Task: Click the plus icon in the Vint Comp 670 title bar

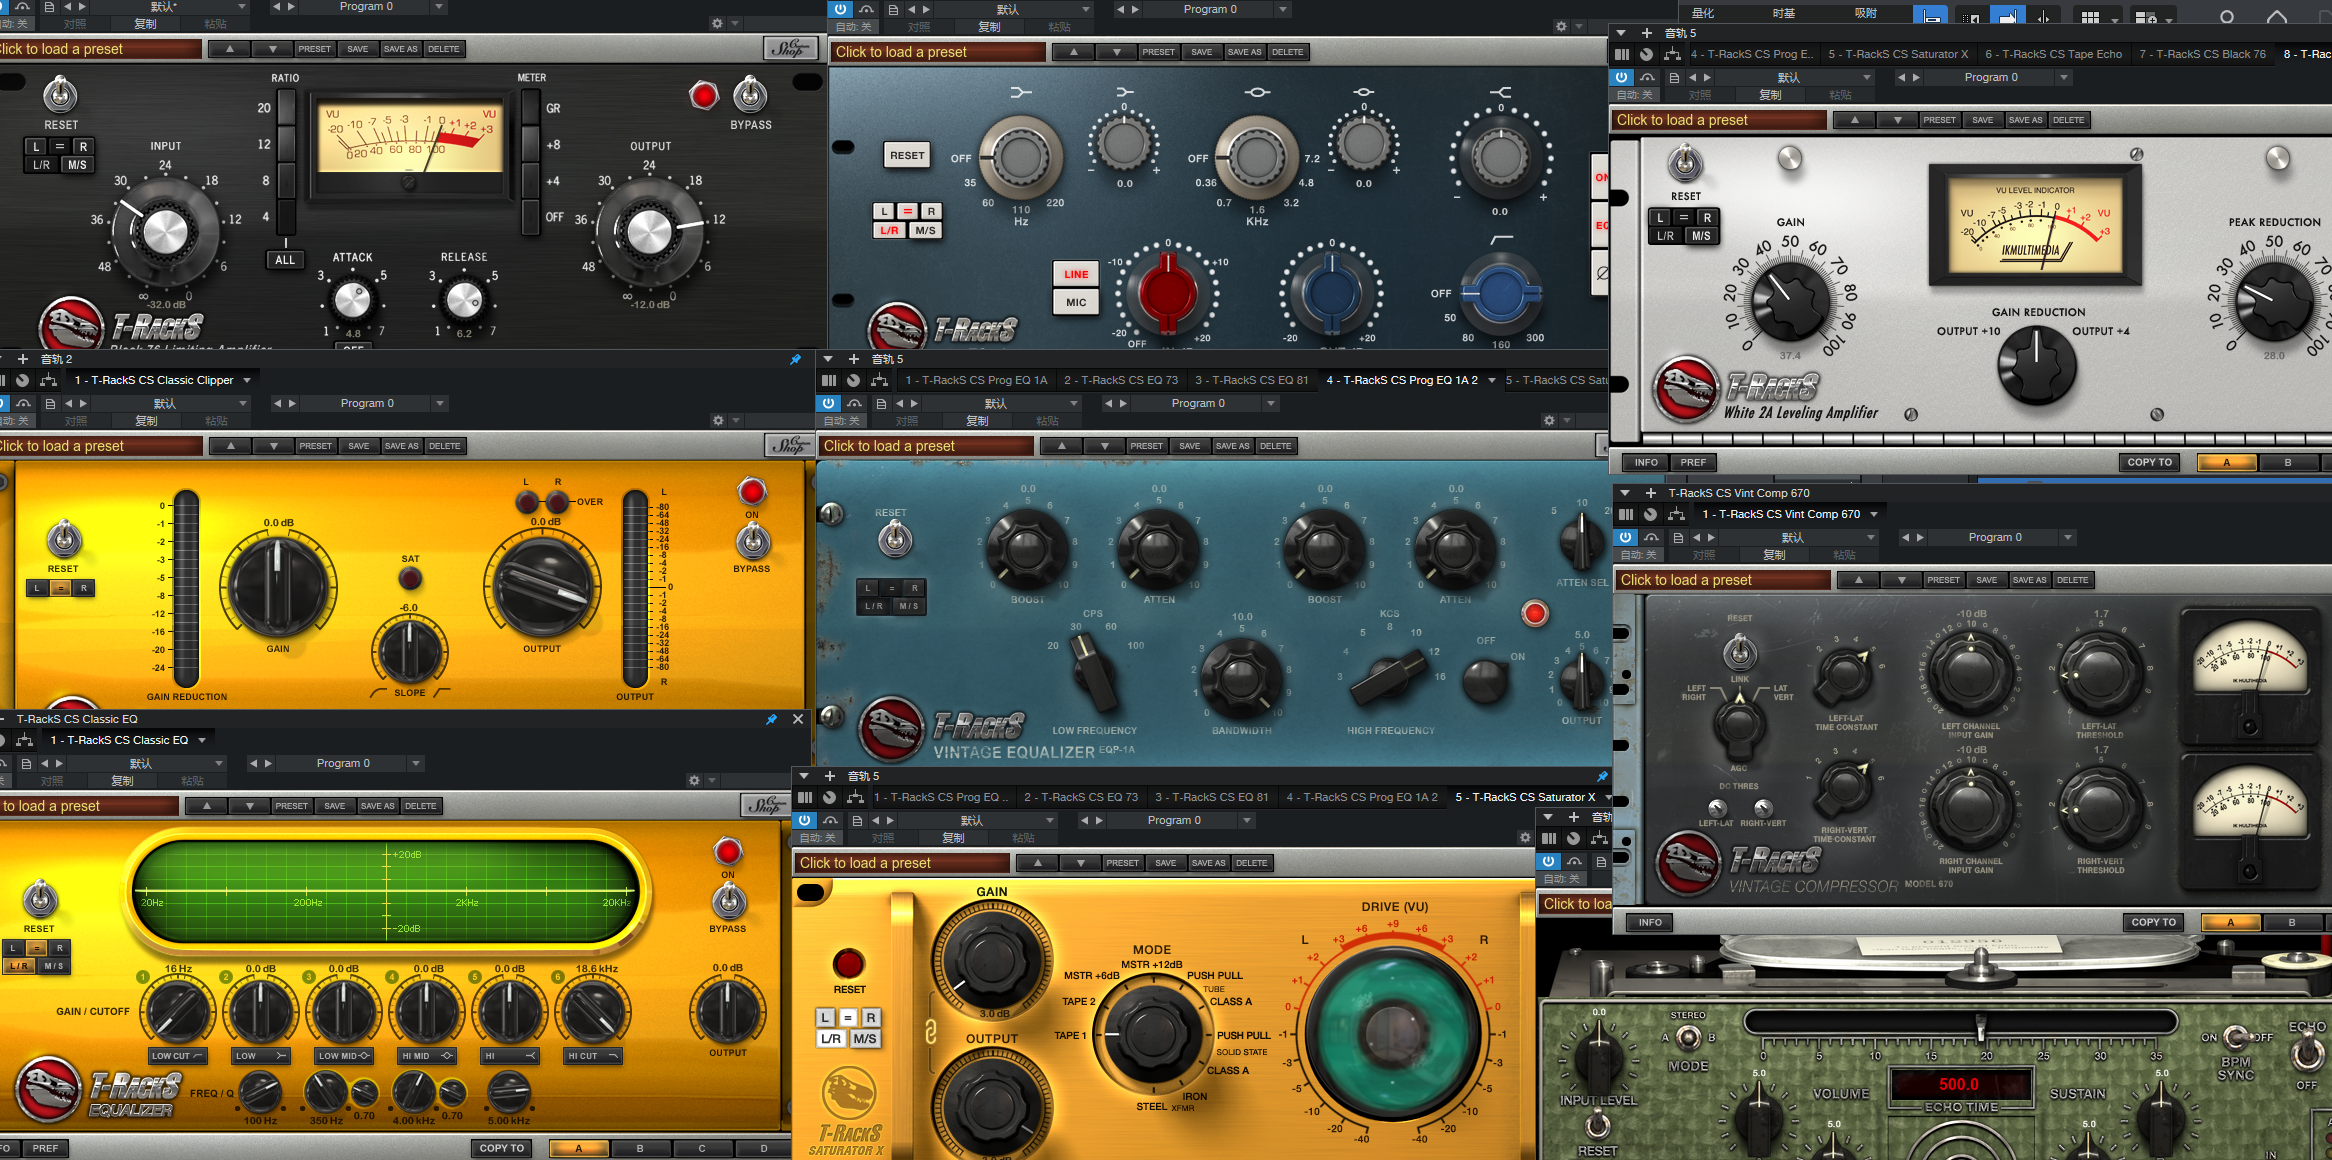Action: click(1651, 493)
